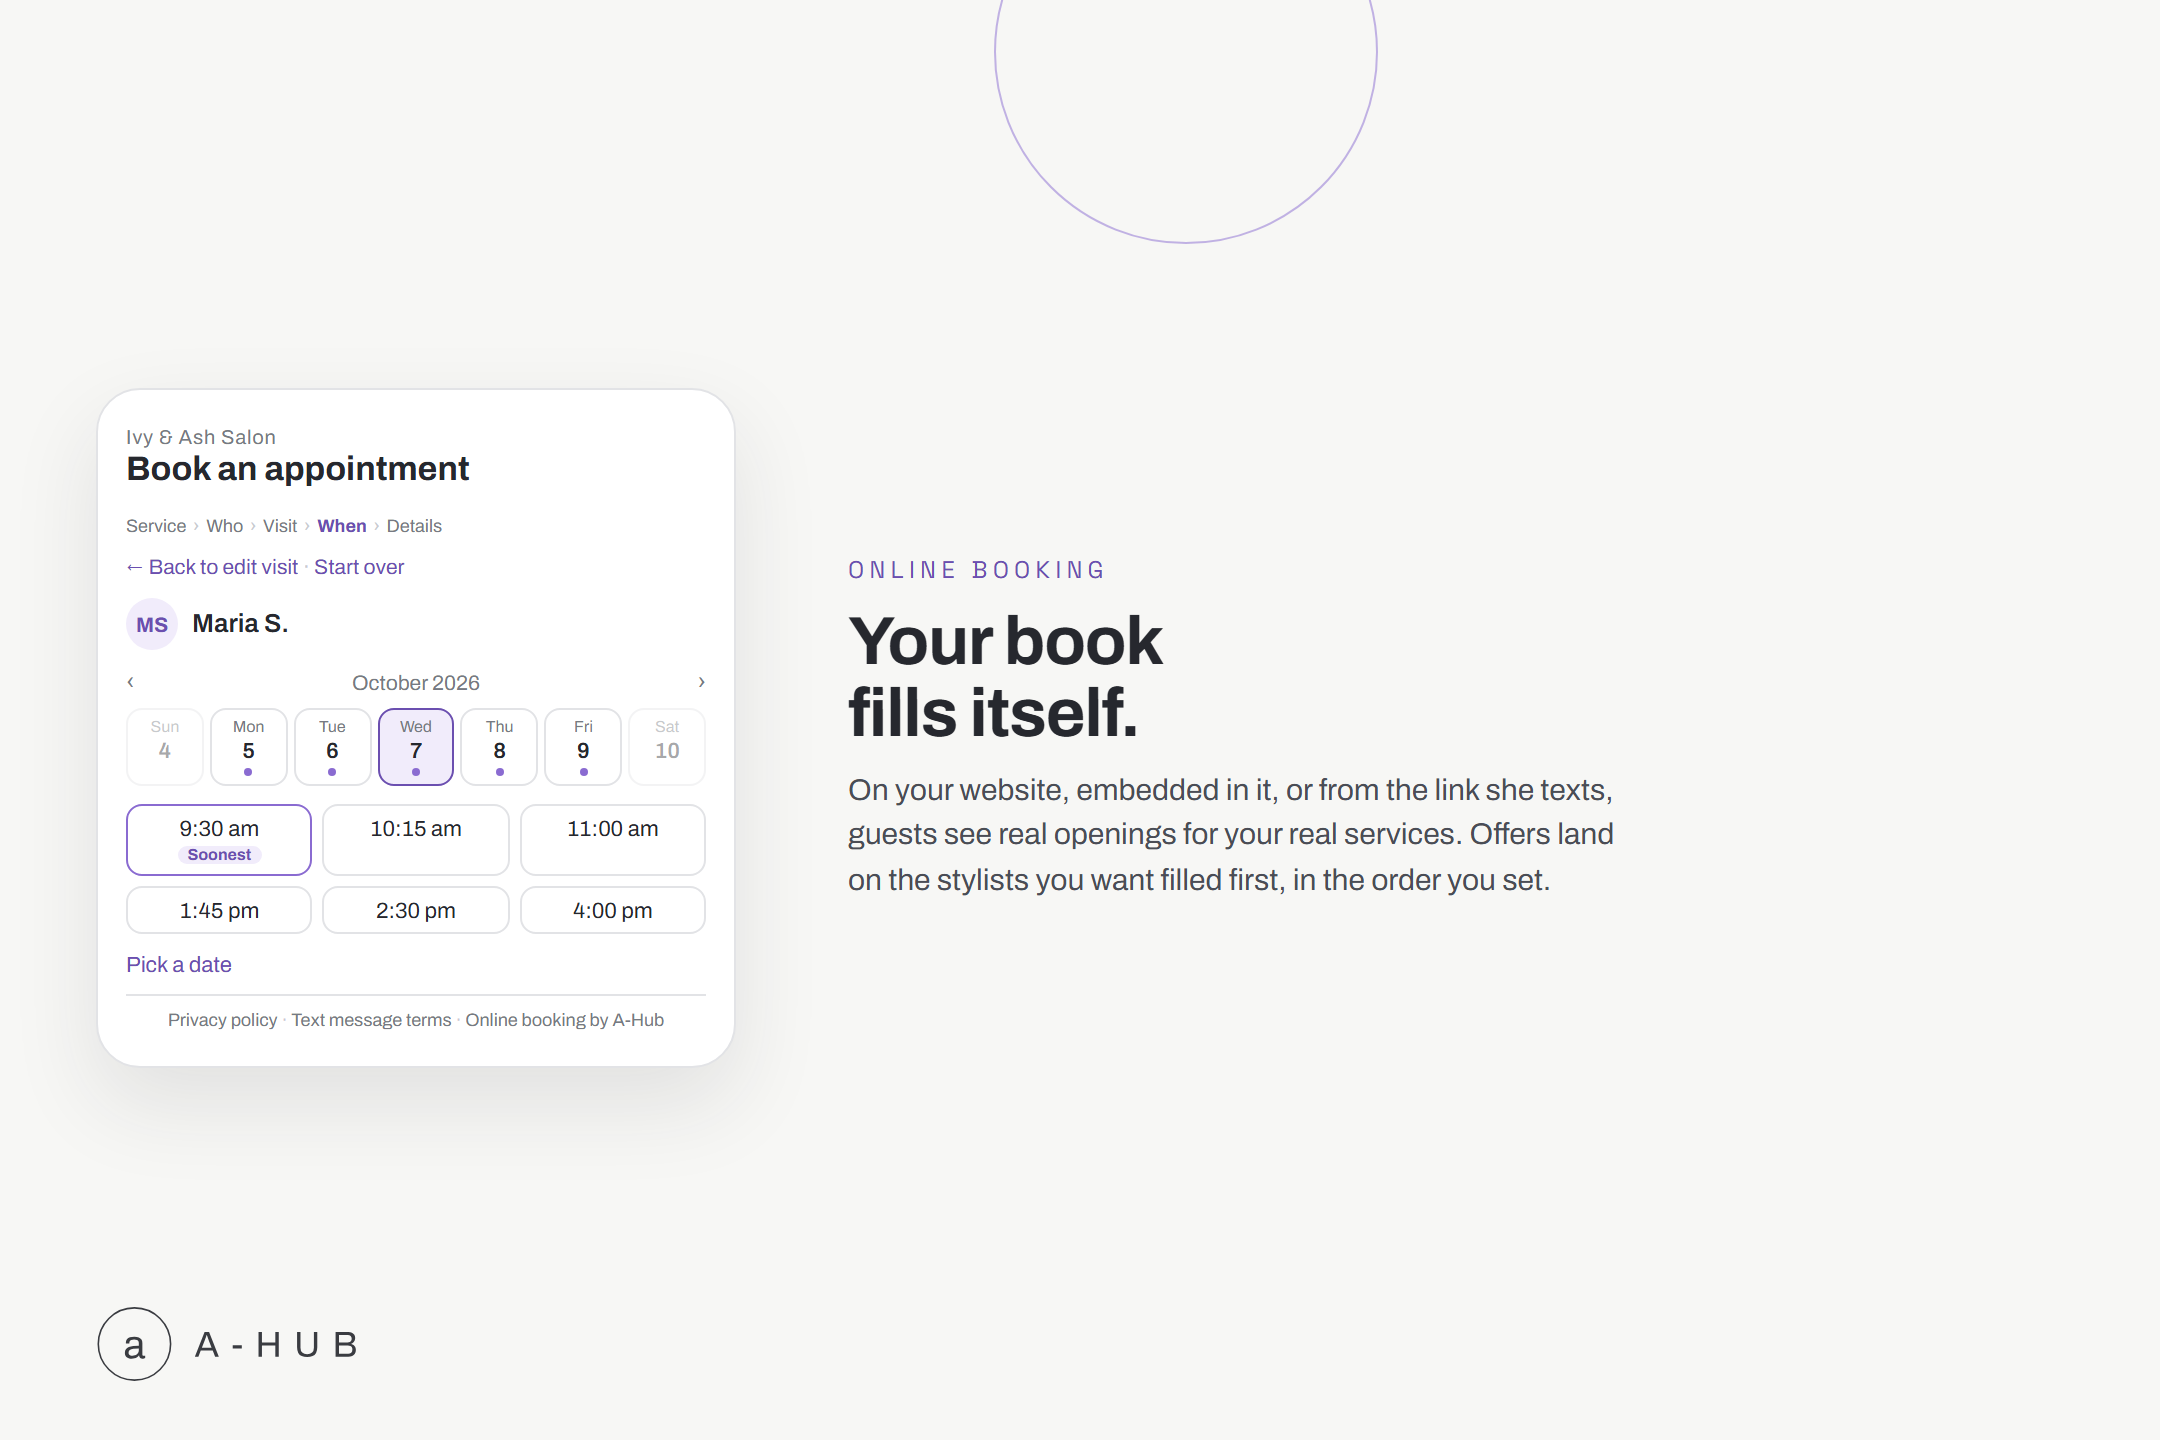Jump to the Visit step
The width and height of the screenshot is (2160, 1440).
[x=280, y=526]
